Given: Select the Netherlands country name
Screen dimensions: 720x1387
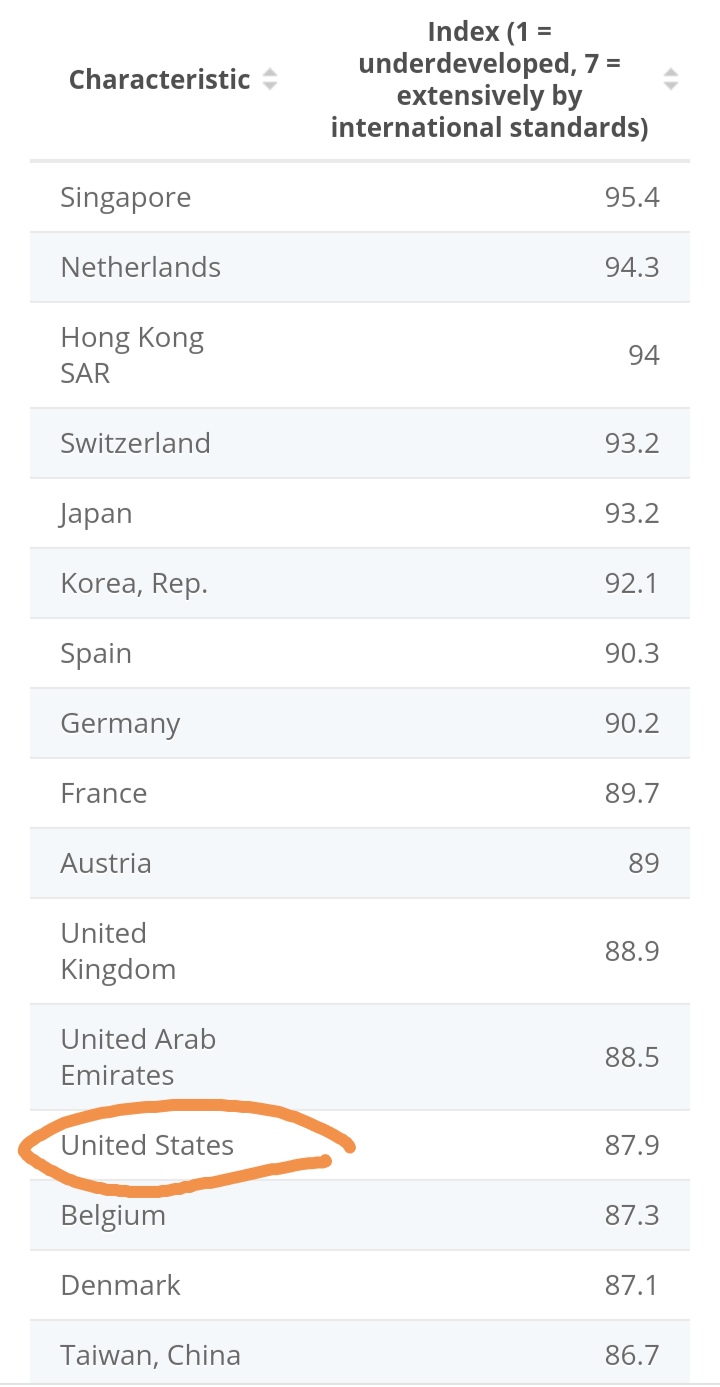Looking at the screenshot, I should point(141,267).
